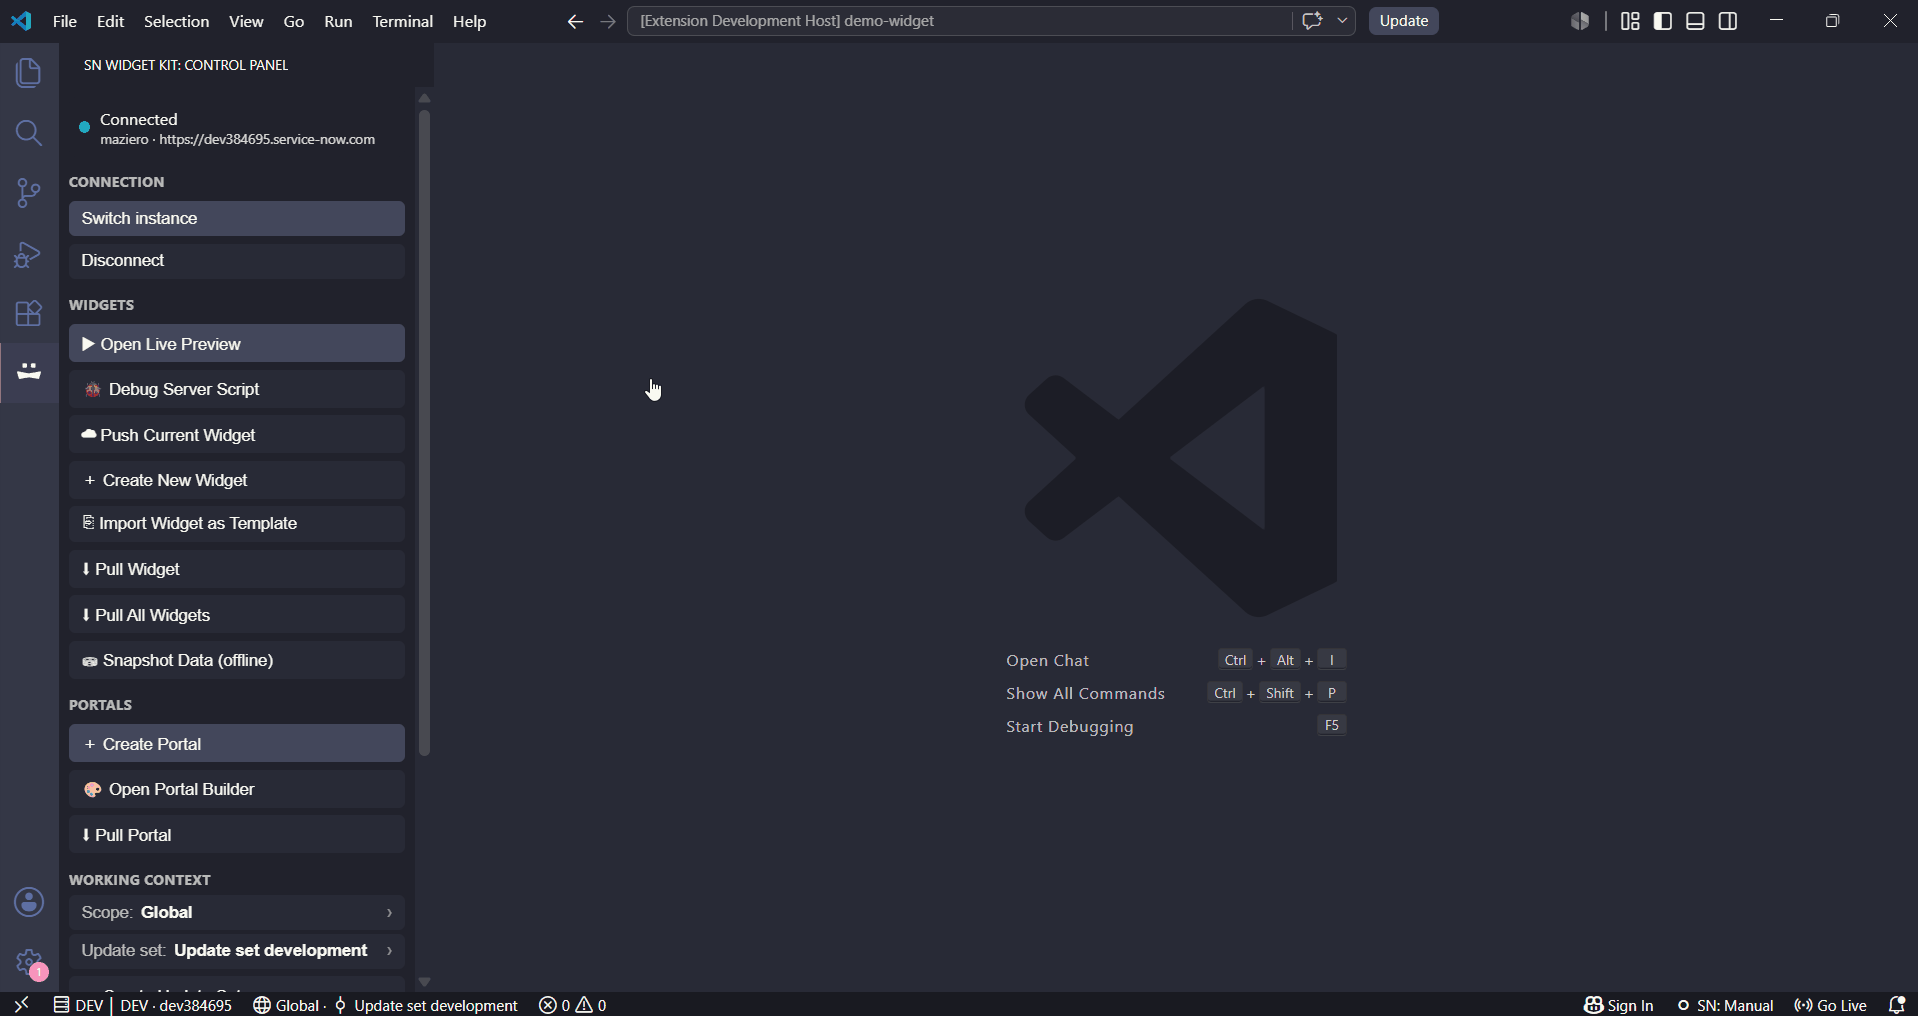Toggle Secondary Side Bar visibility
Screen dimensions: 1918x1016
[1728, 21]
